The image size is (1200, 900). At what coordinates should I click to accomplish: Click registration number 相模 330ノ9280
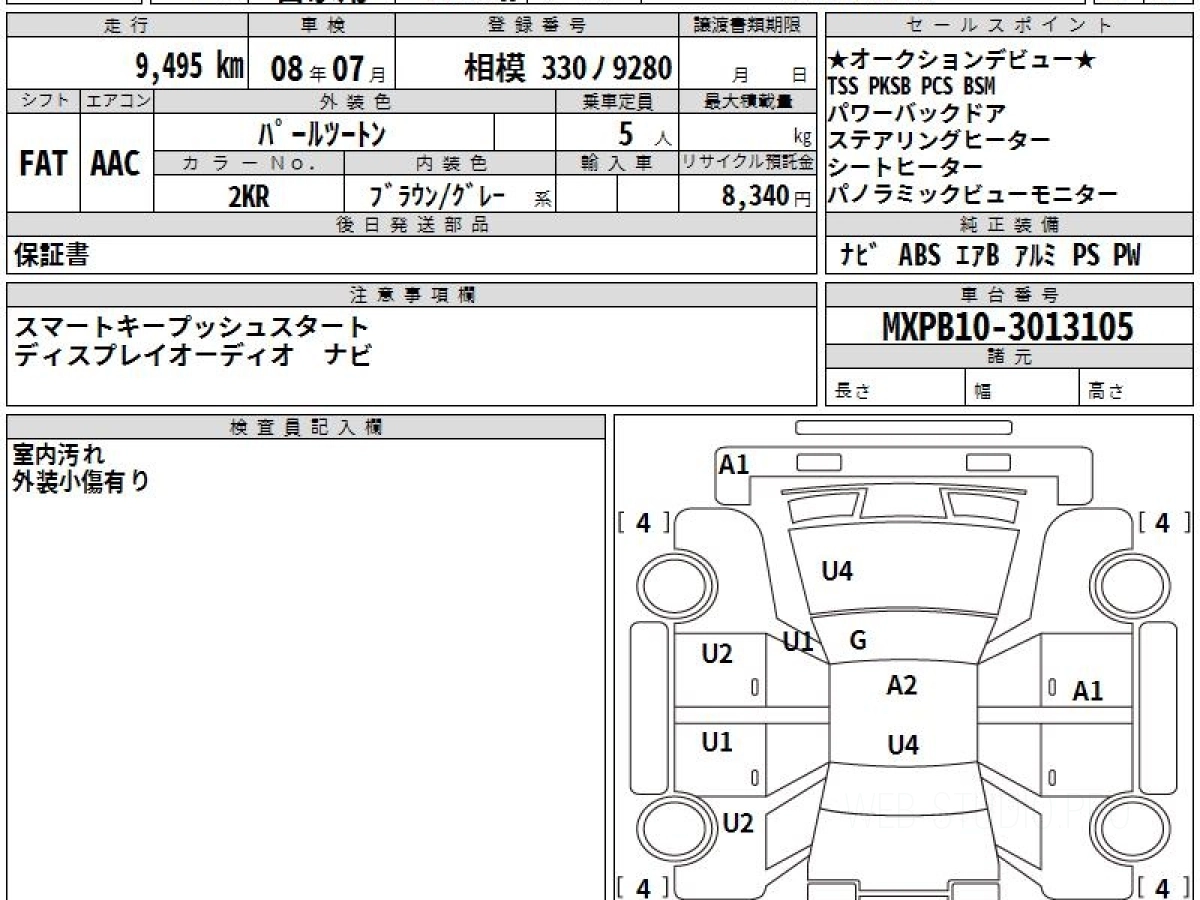tap(567, 68)
